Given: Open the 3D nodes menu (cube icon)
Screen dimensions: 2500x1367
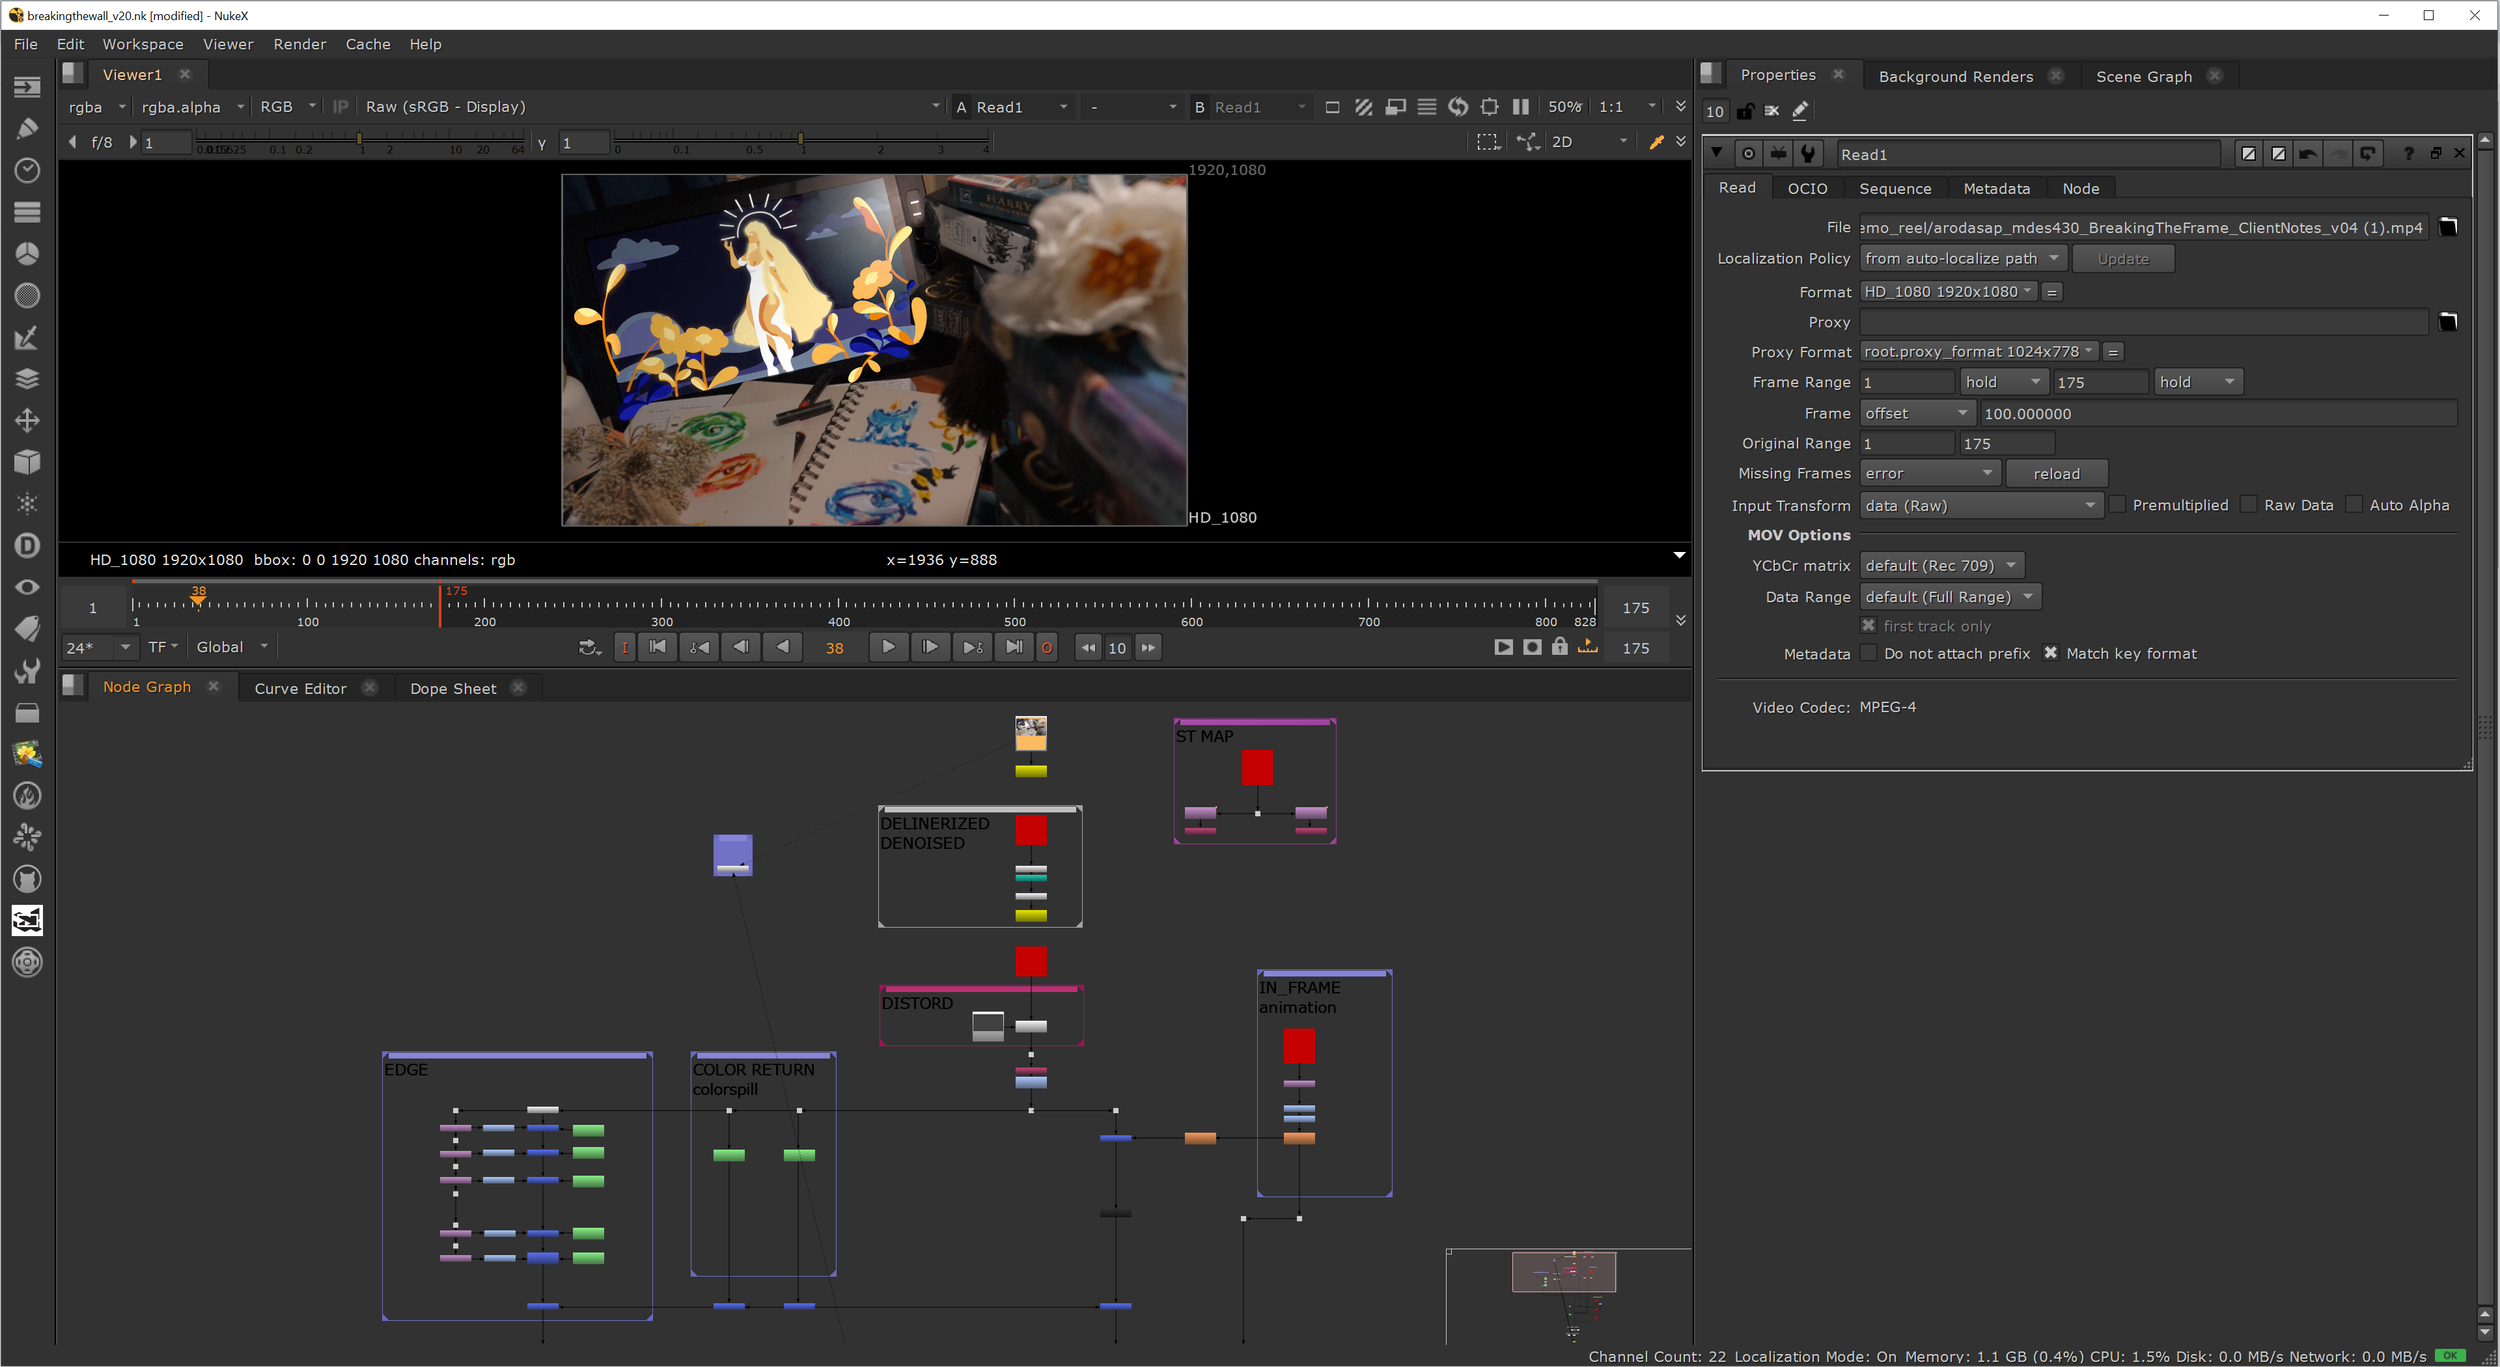Looking at the screenshot, I should [27, 462].
